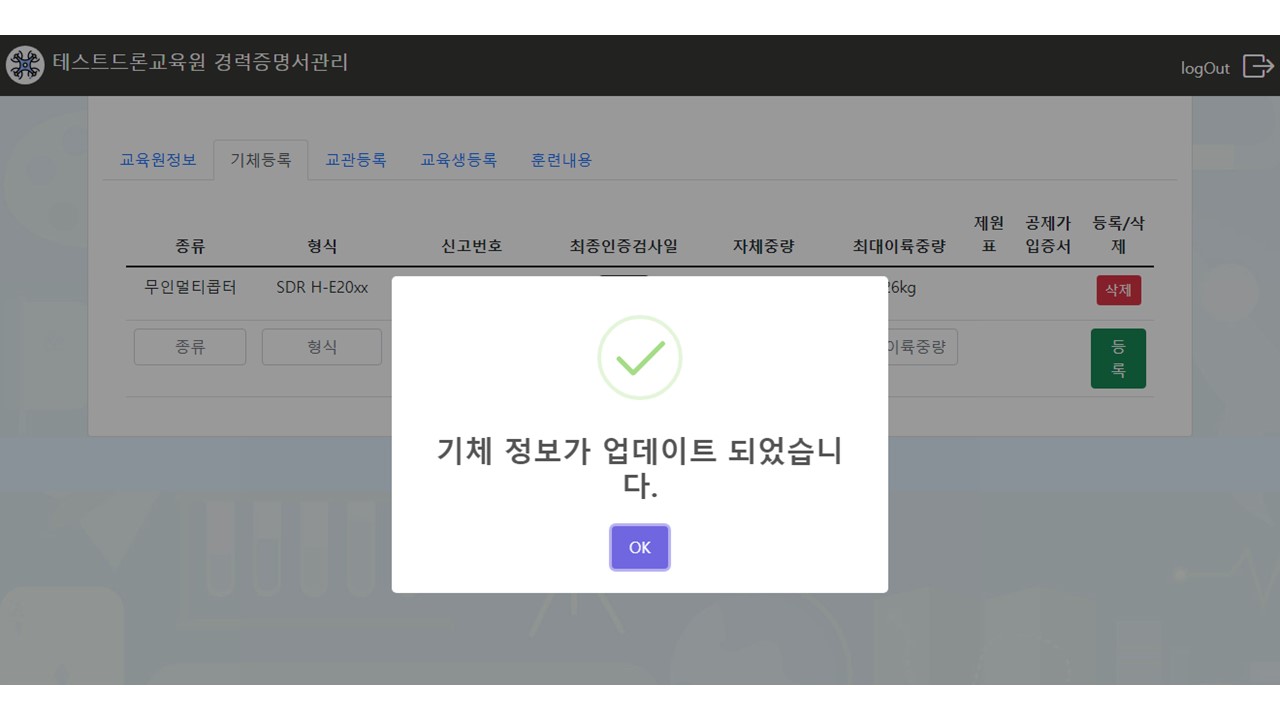The image size is (1280, 720).
Task: Click the logout arrow icon
Action: coord(1257,66)
